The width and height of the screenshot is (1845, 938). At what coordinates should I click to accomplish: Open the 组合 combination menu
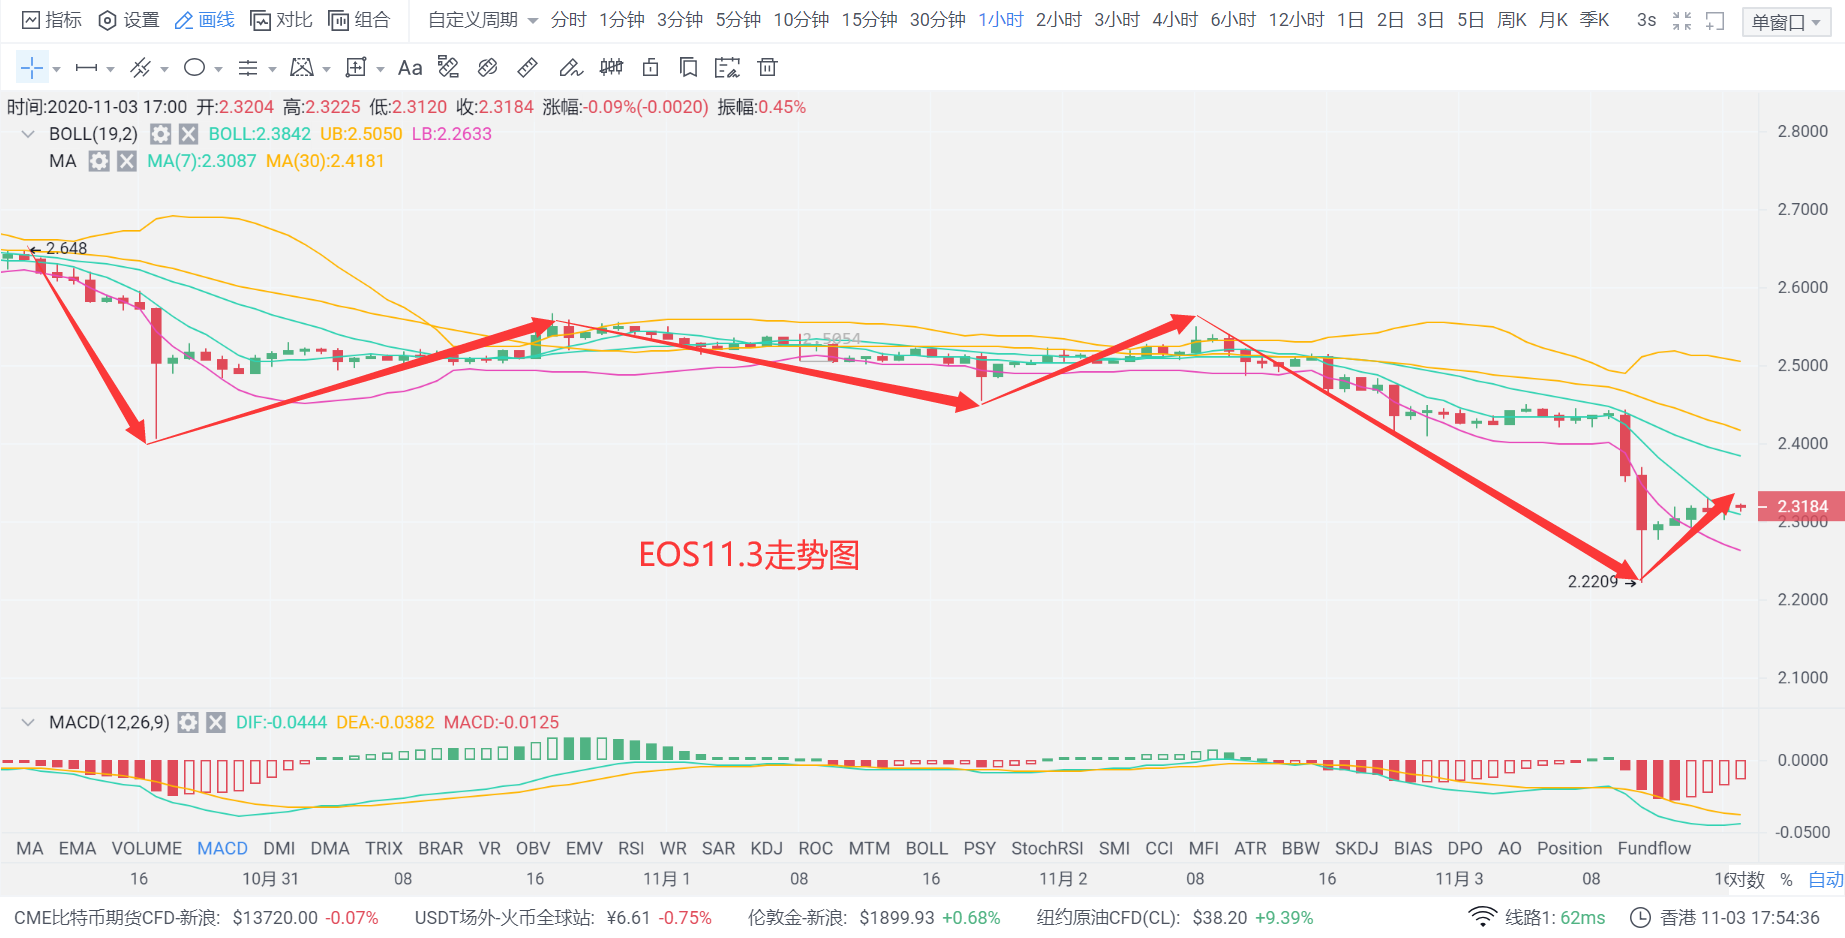point(359,20)
